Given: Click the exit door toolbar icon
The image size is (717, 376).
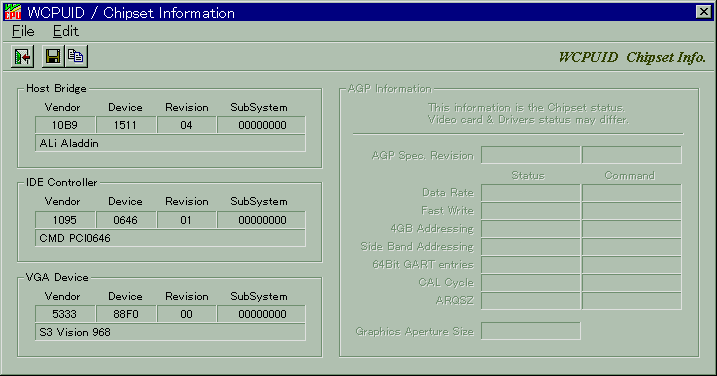Looking at the screenshot, I should (22, 57).
